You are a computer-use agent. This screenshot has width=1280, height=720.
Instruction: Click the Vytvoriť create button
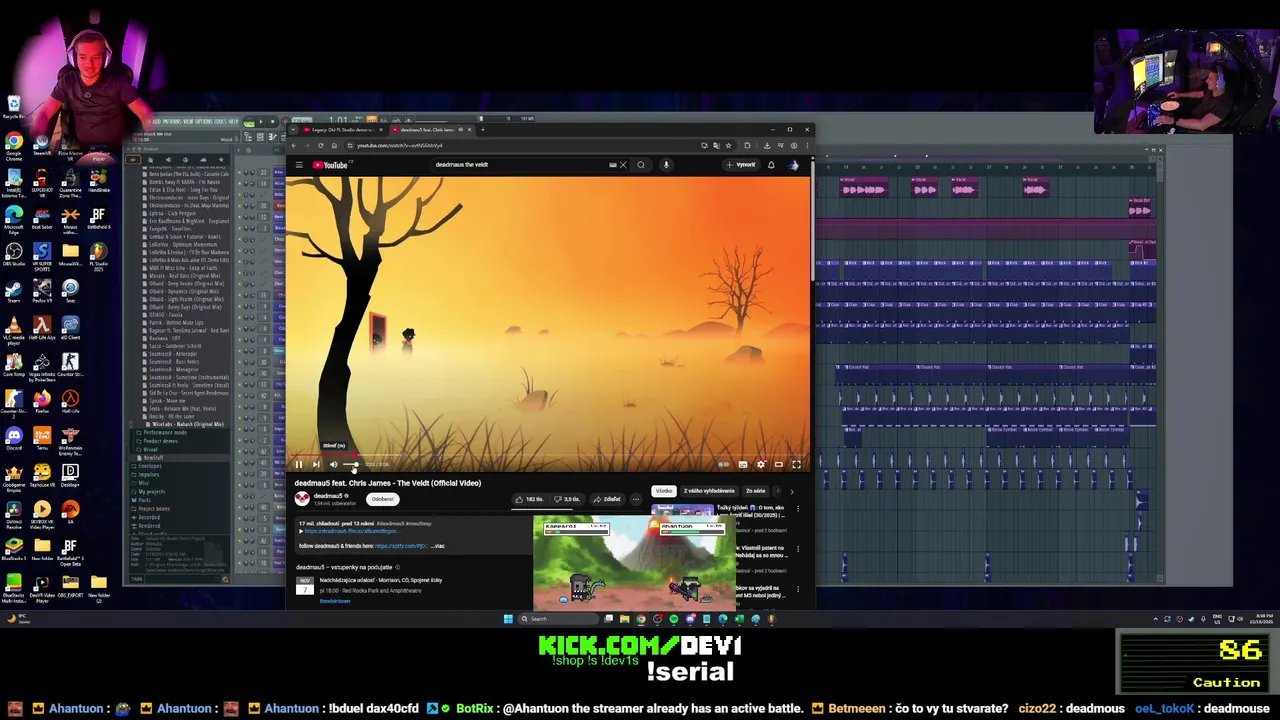pos(742,165)
